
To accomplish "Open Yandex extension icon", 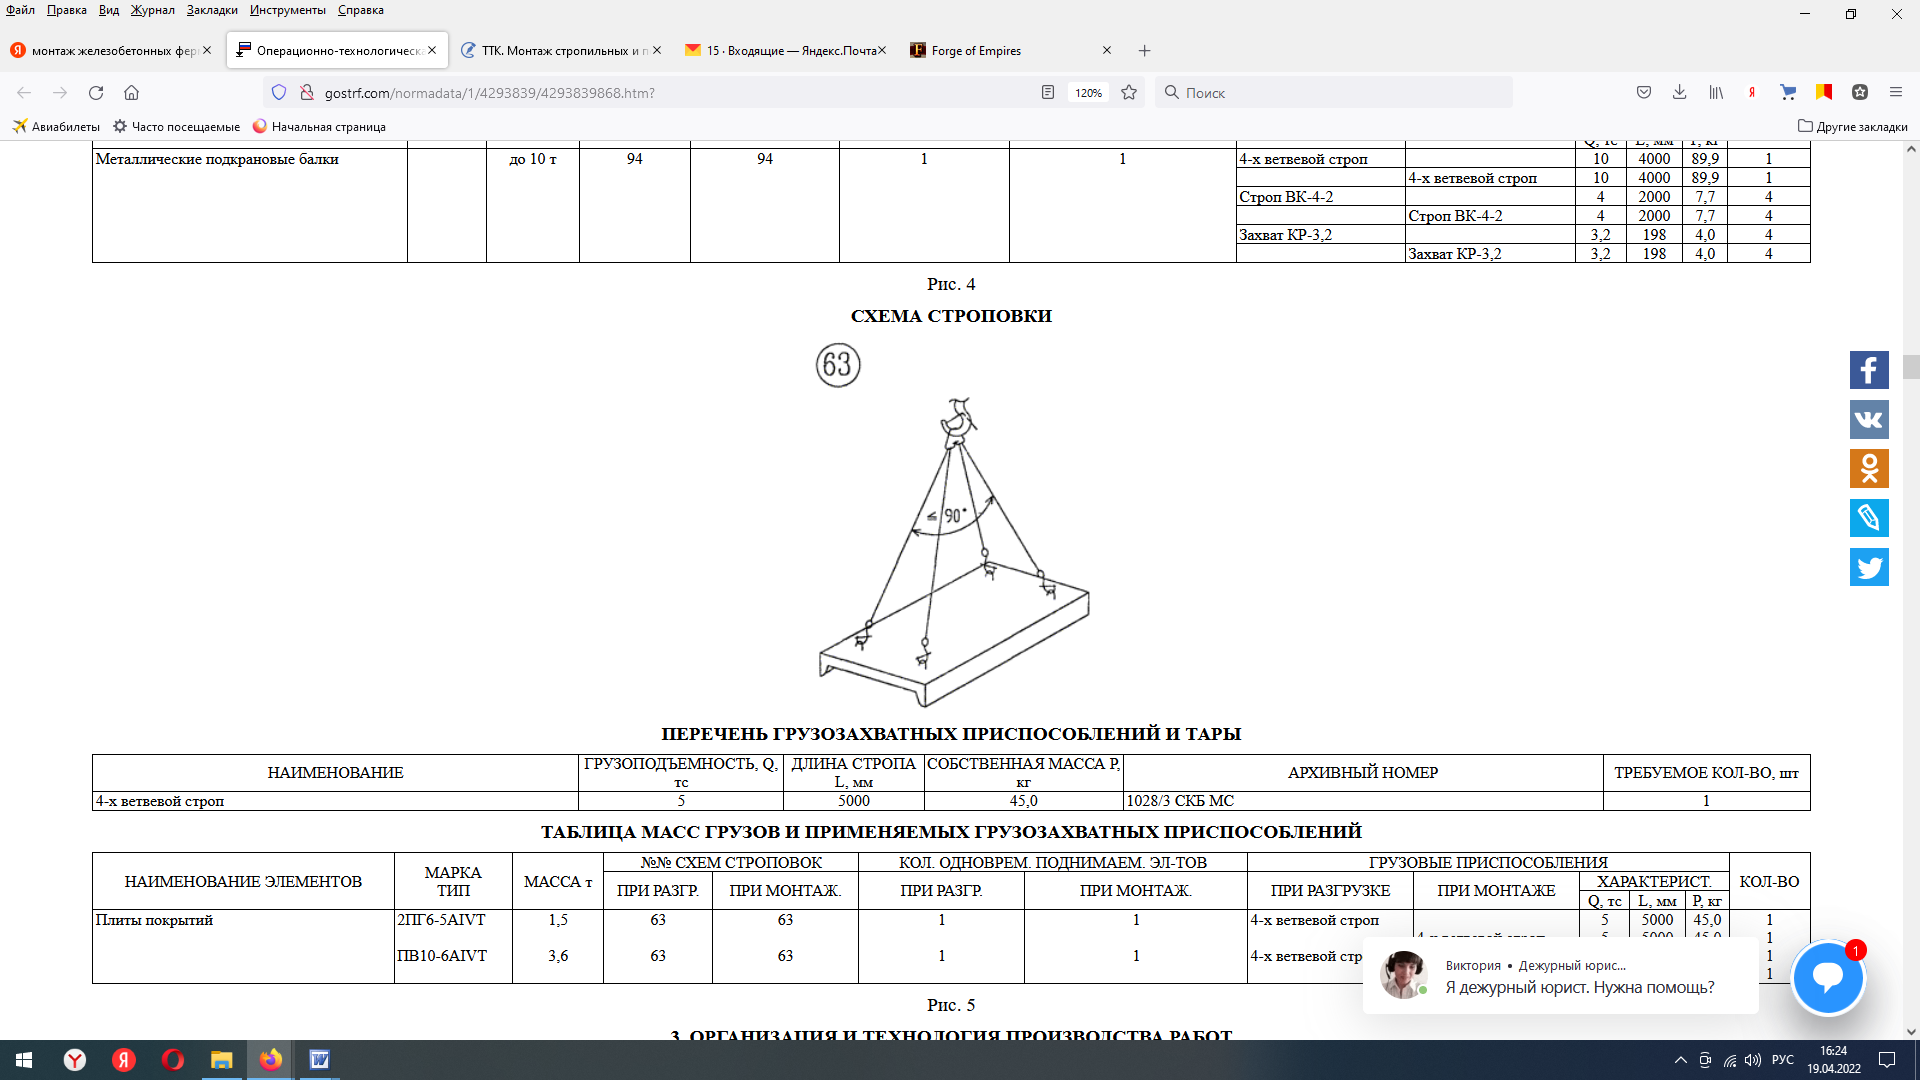I will tap(1752, 92).
